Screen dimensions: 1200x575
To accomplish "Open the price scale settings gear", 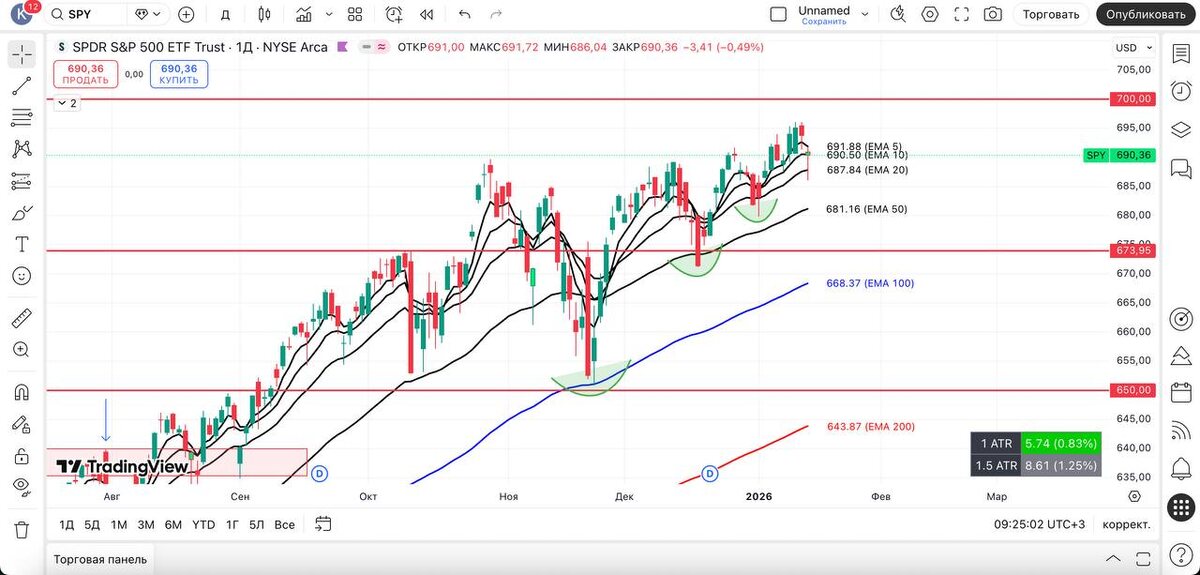I will (1133, 496).
